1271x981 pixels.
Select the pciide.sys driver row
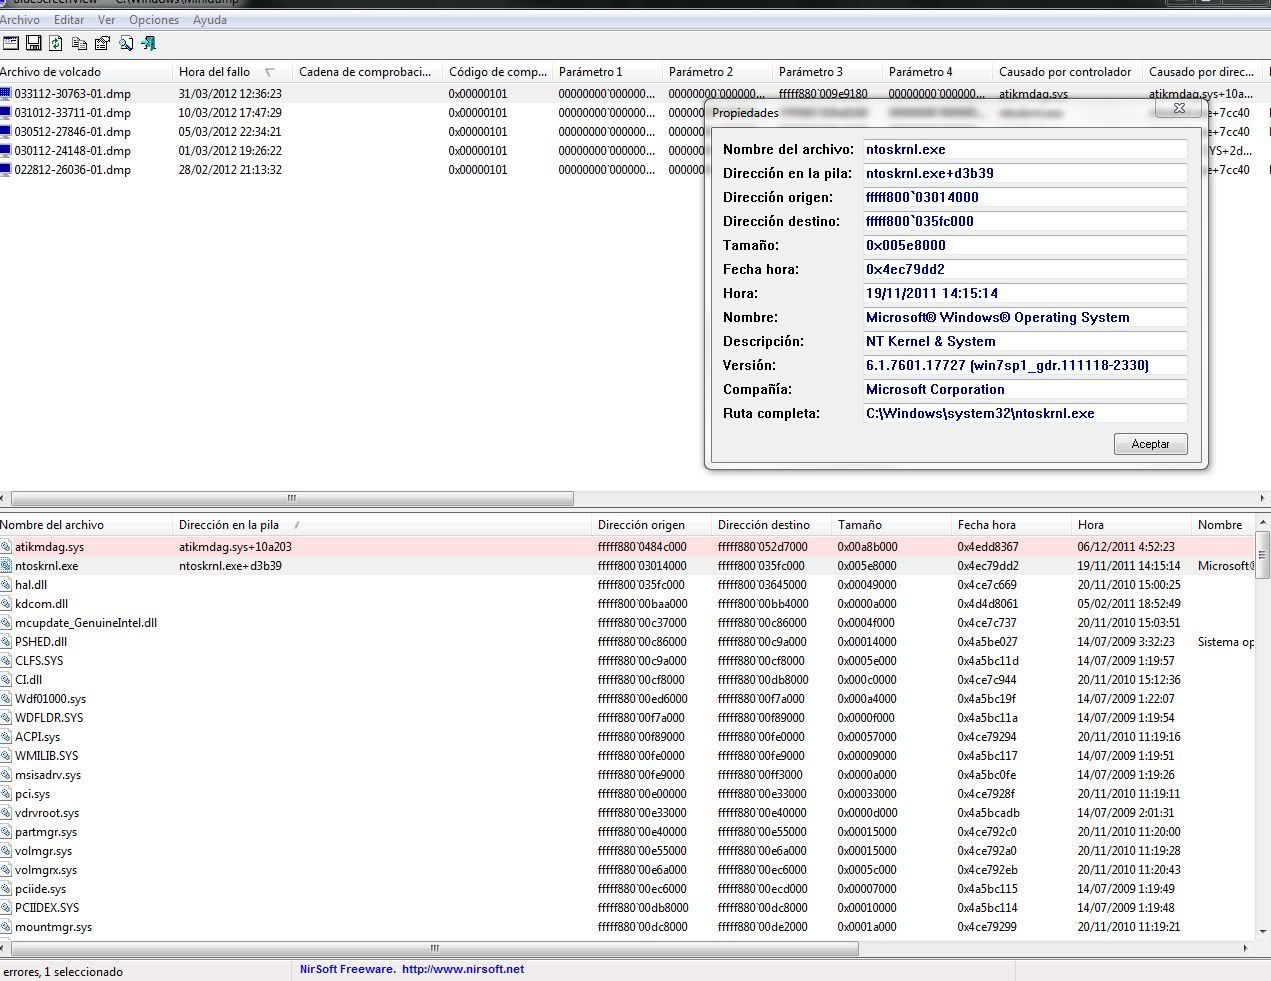tap(627, 889)
